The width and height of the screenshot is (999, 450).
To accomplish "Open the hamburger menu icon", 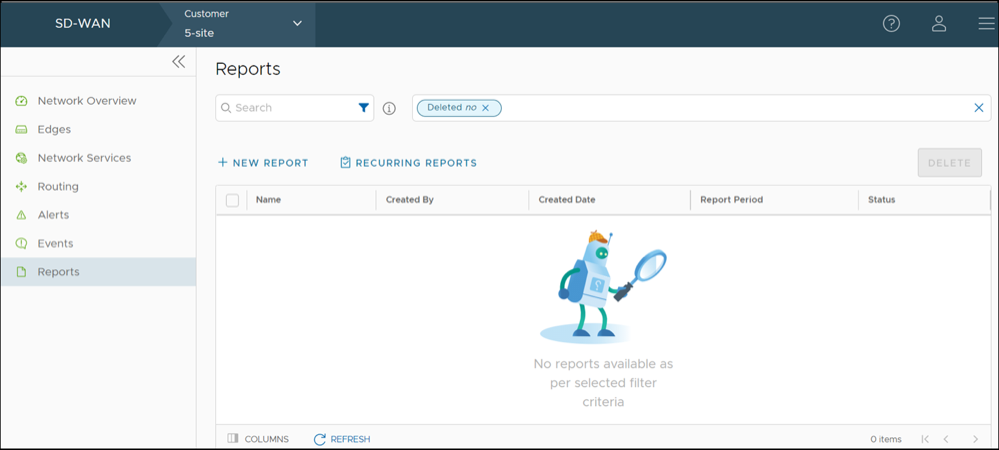I will [986, 24].
